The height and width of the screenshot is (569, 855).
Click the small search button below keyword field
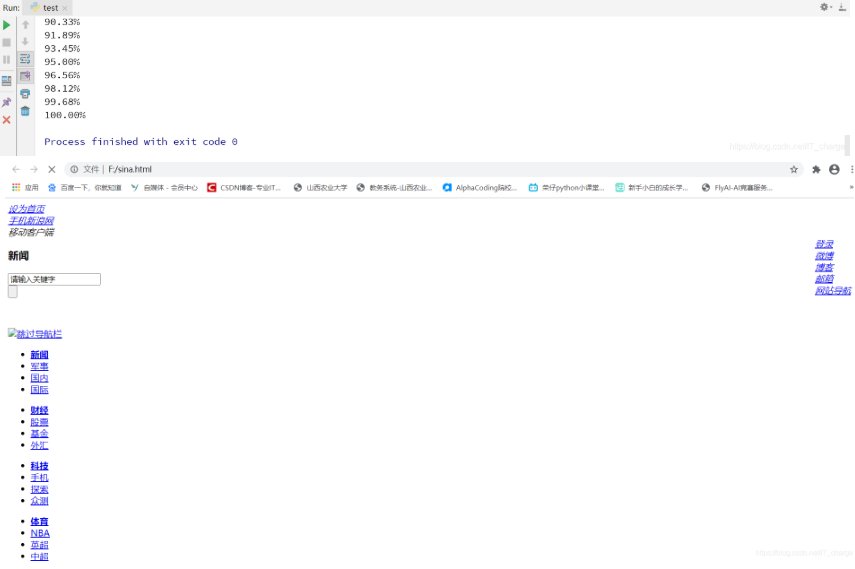tap(13, 292)
